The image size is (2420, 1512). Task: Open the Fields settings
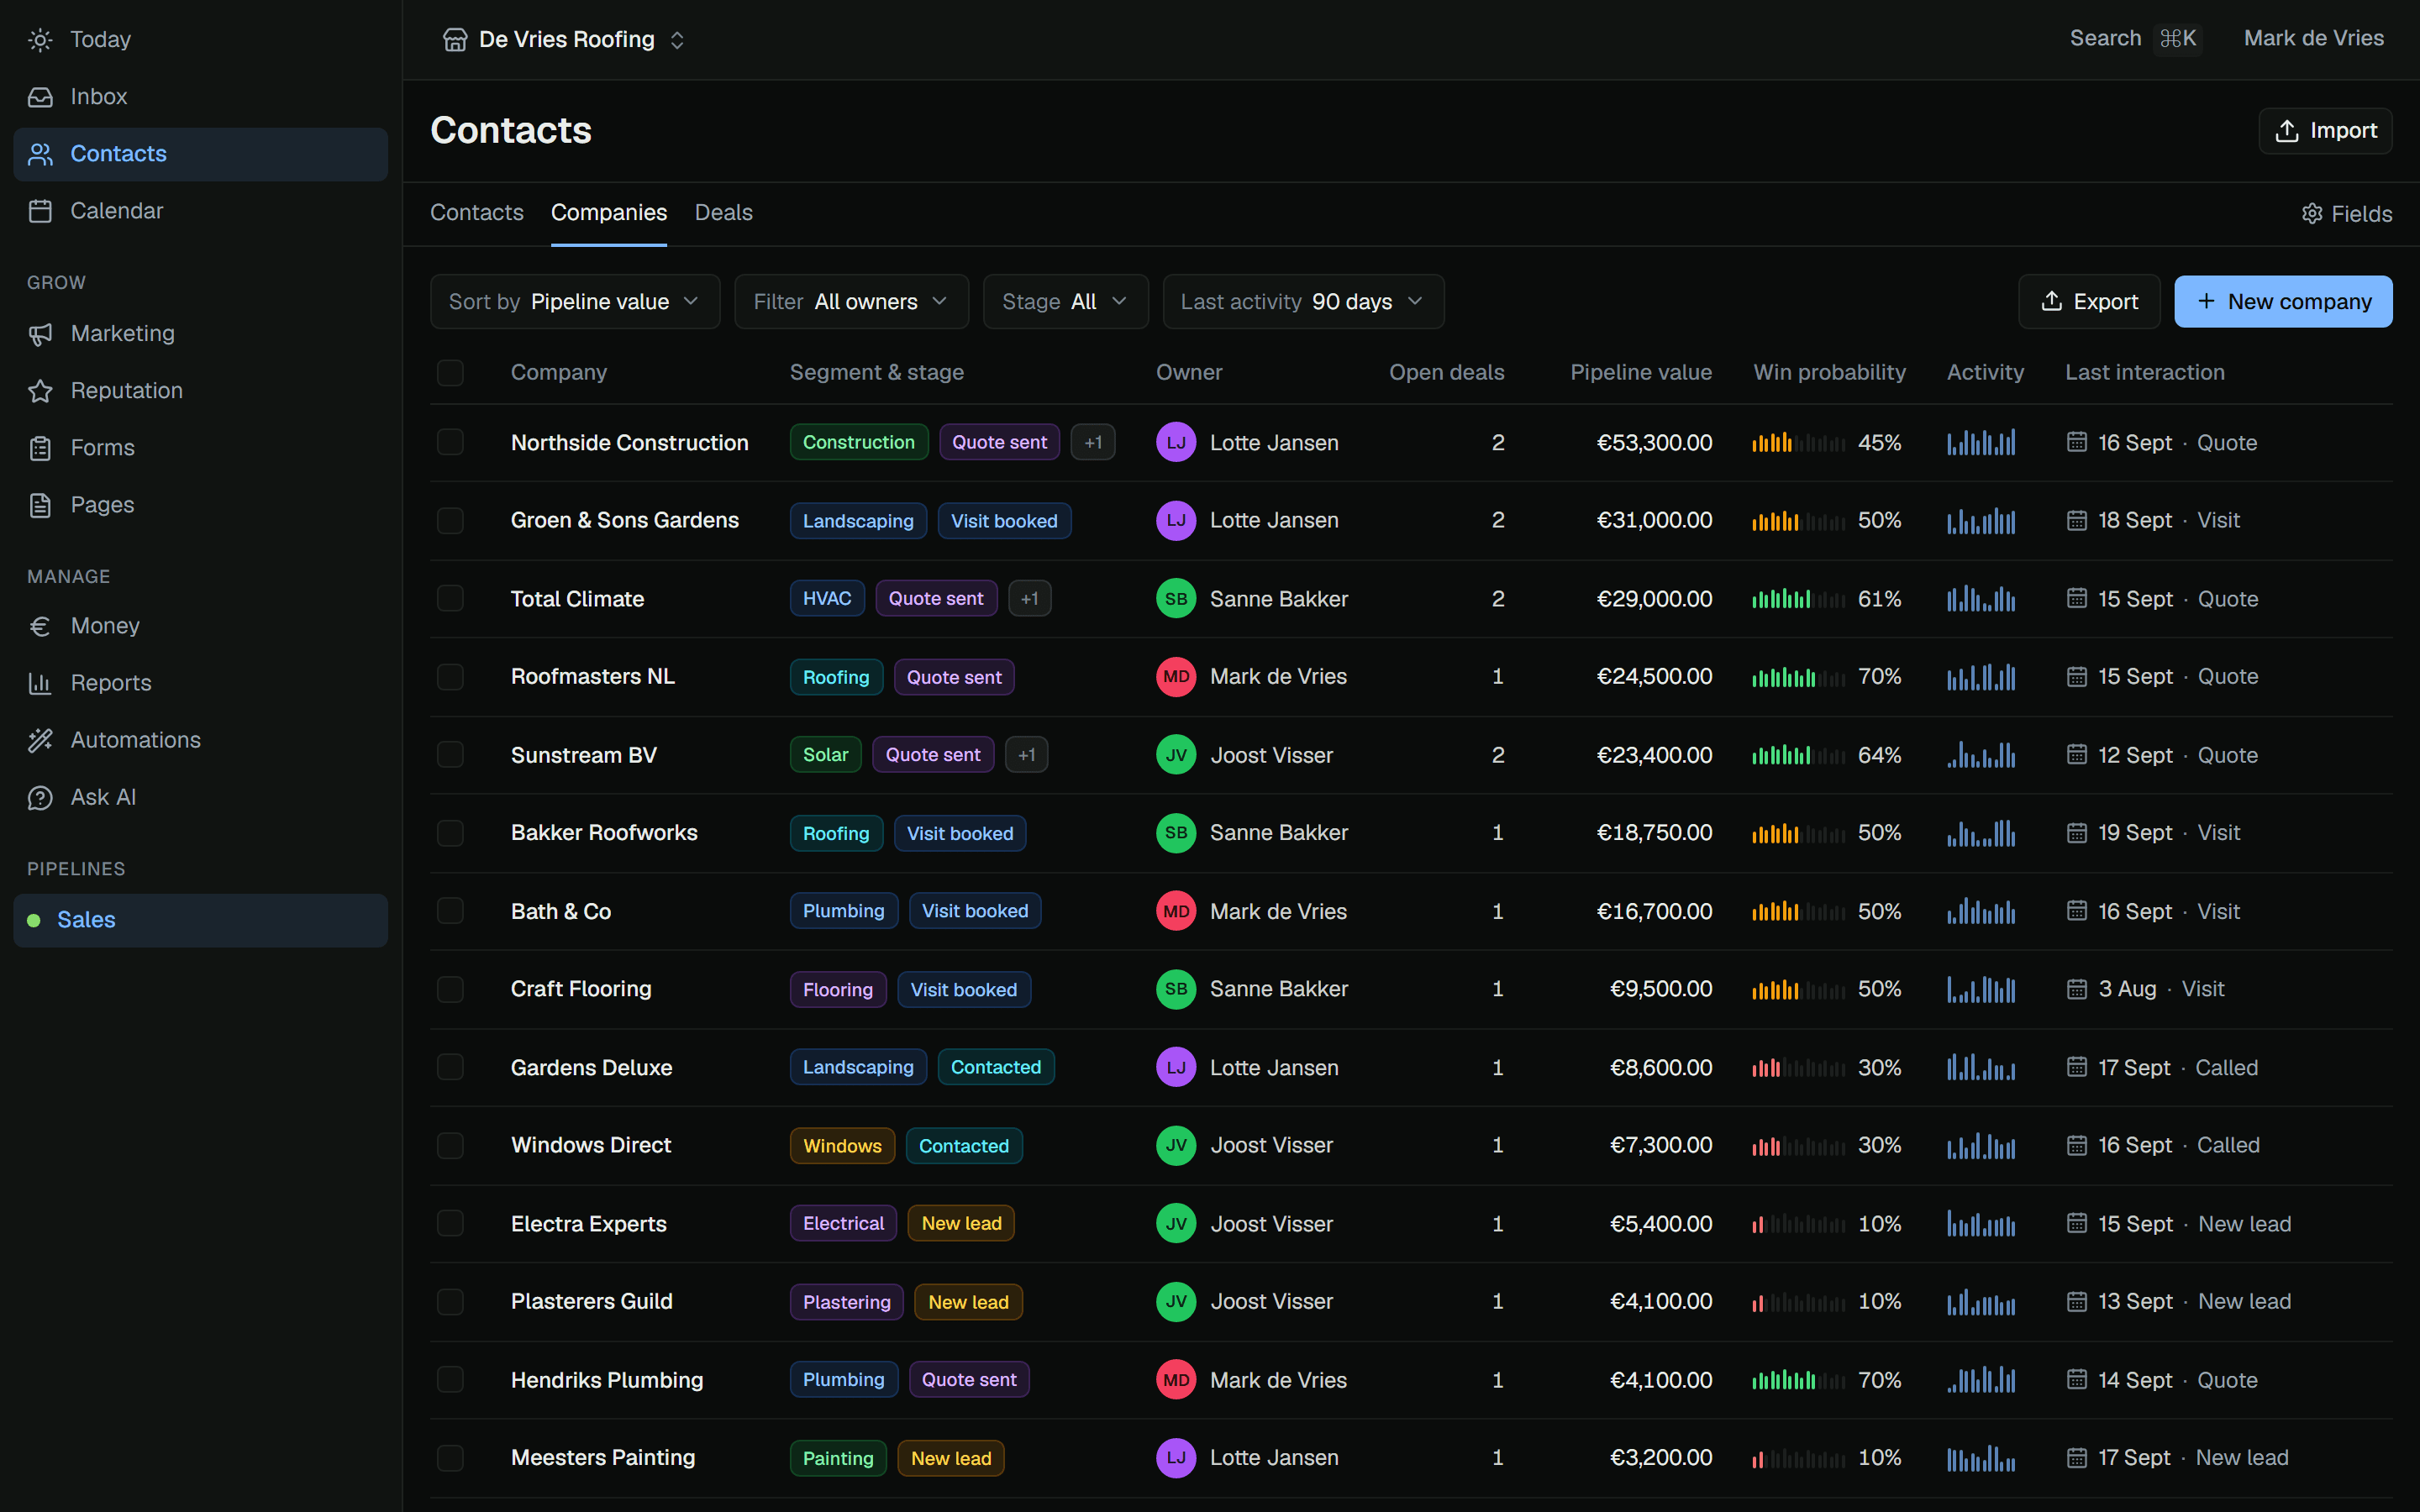2346,214
